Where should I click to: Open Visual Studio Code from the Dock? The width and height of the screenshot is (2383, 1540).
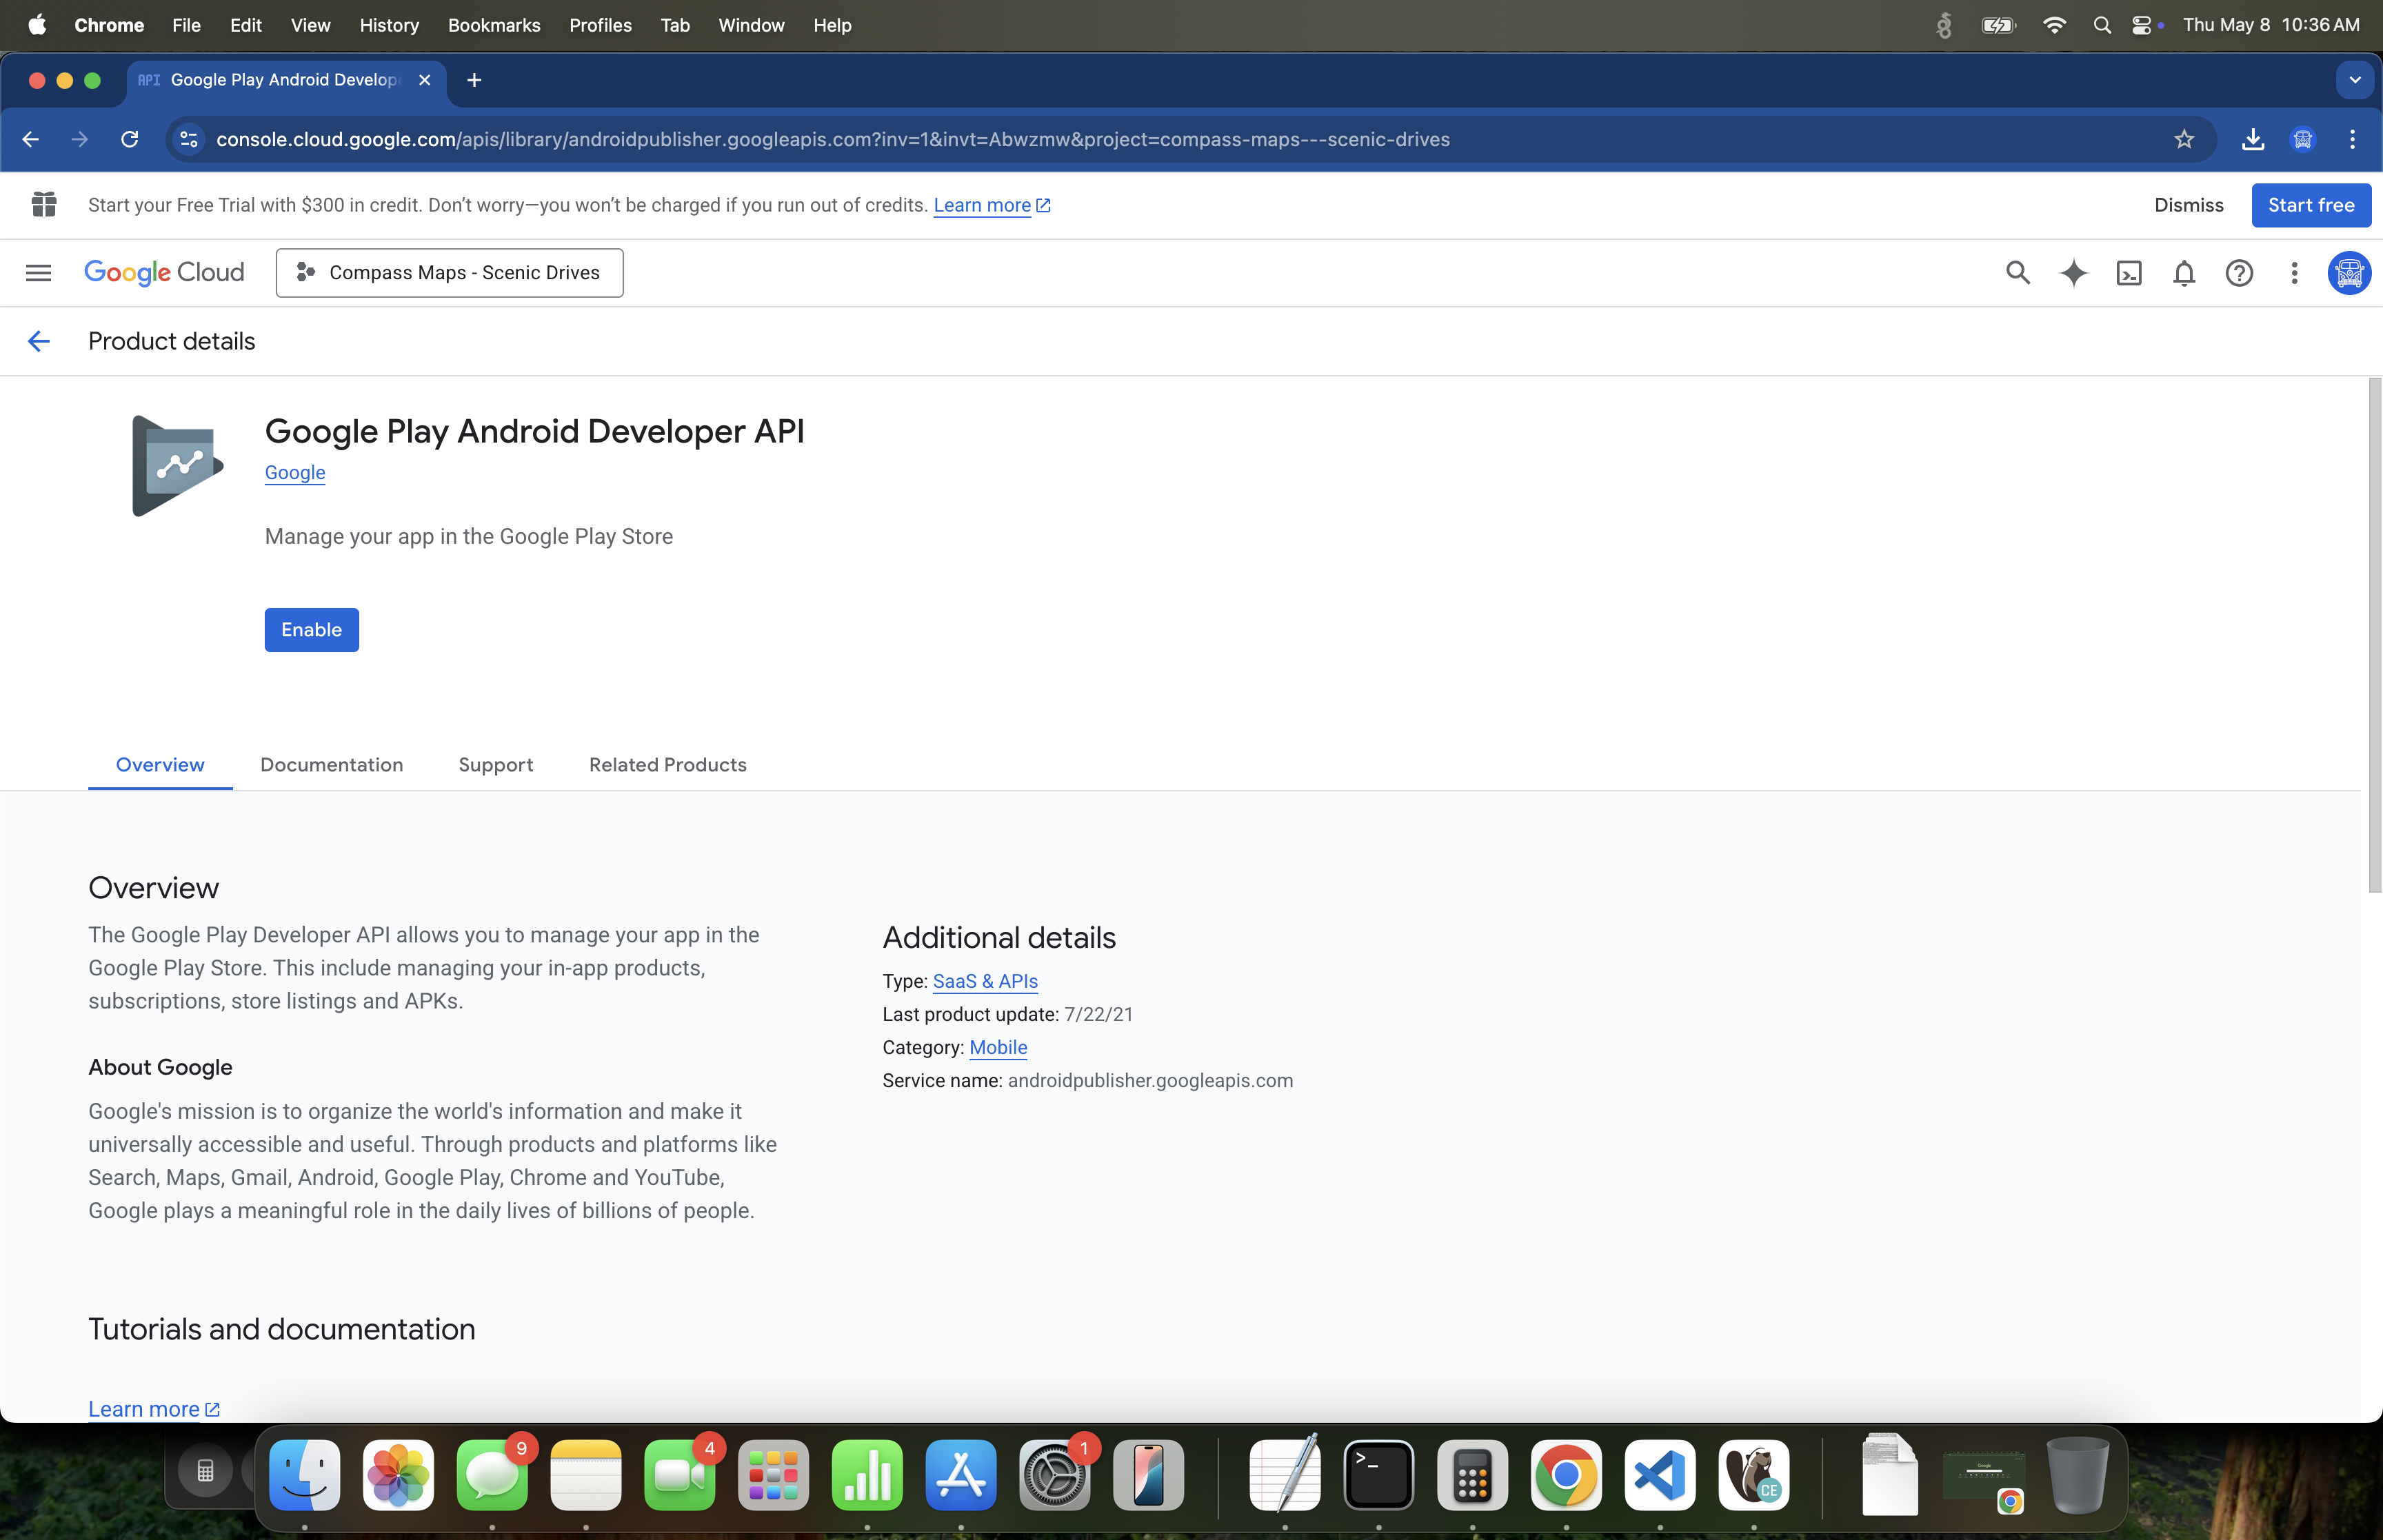(x=1660, y=1475)
